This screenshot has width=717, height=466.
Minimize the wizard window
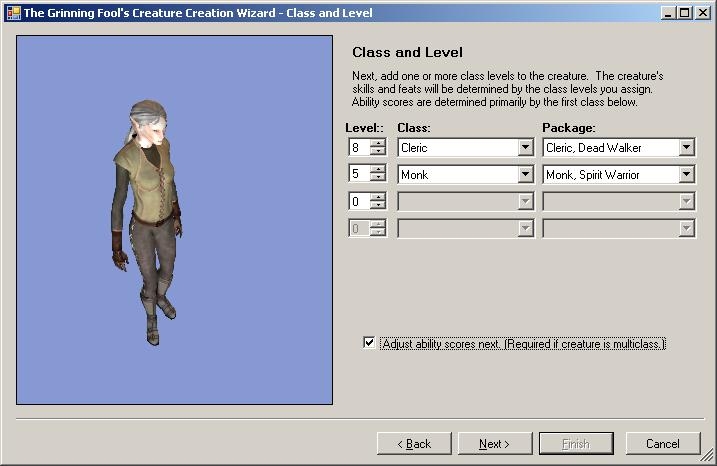(667, 13)
